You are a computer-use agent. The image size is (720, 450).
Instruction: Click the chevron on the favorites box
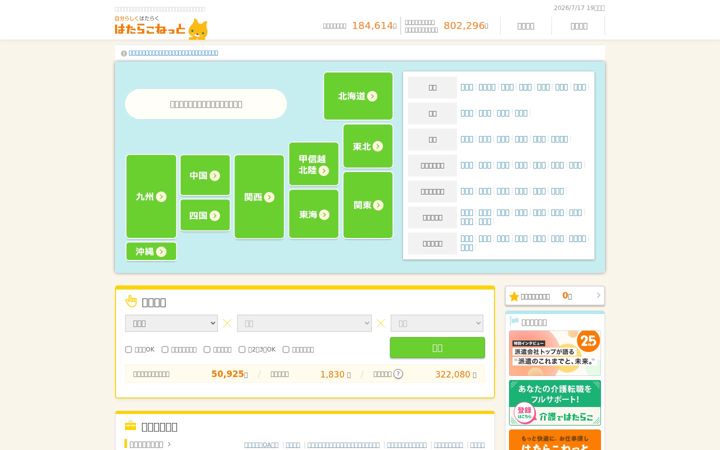coord(598,295)
